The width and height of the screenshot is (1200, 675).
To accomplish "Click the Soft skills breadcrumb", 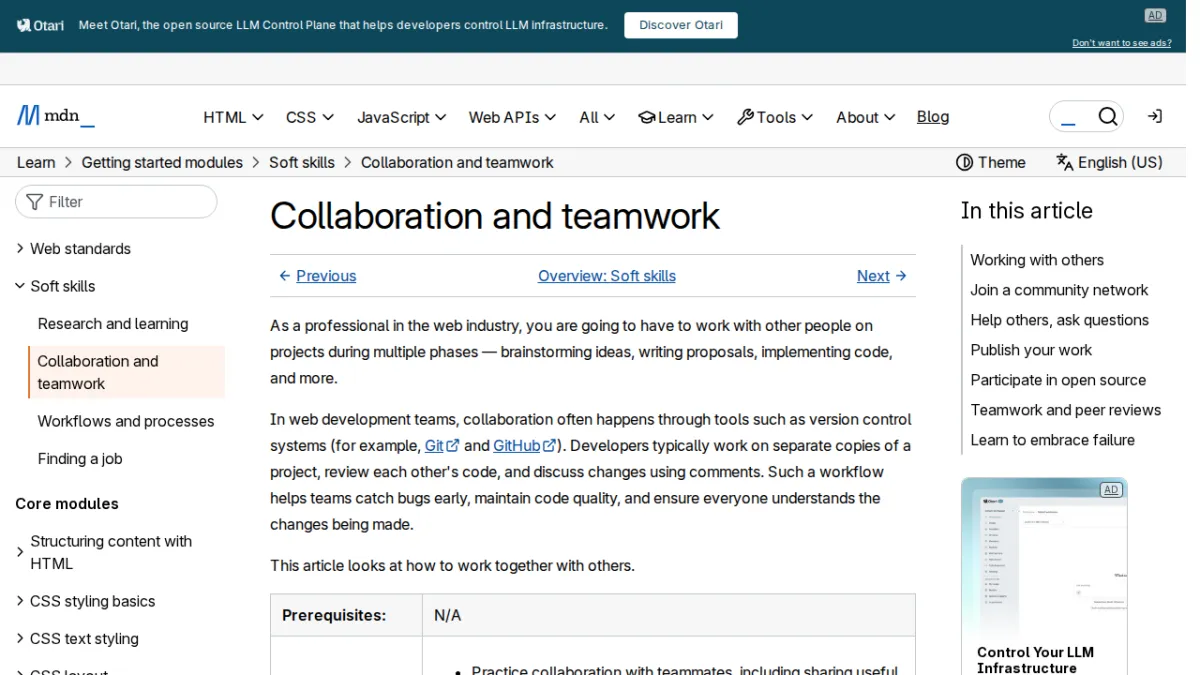I will (x=302, y=162).
